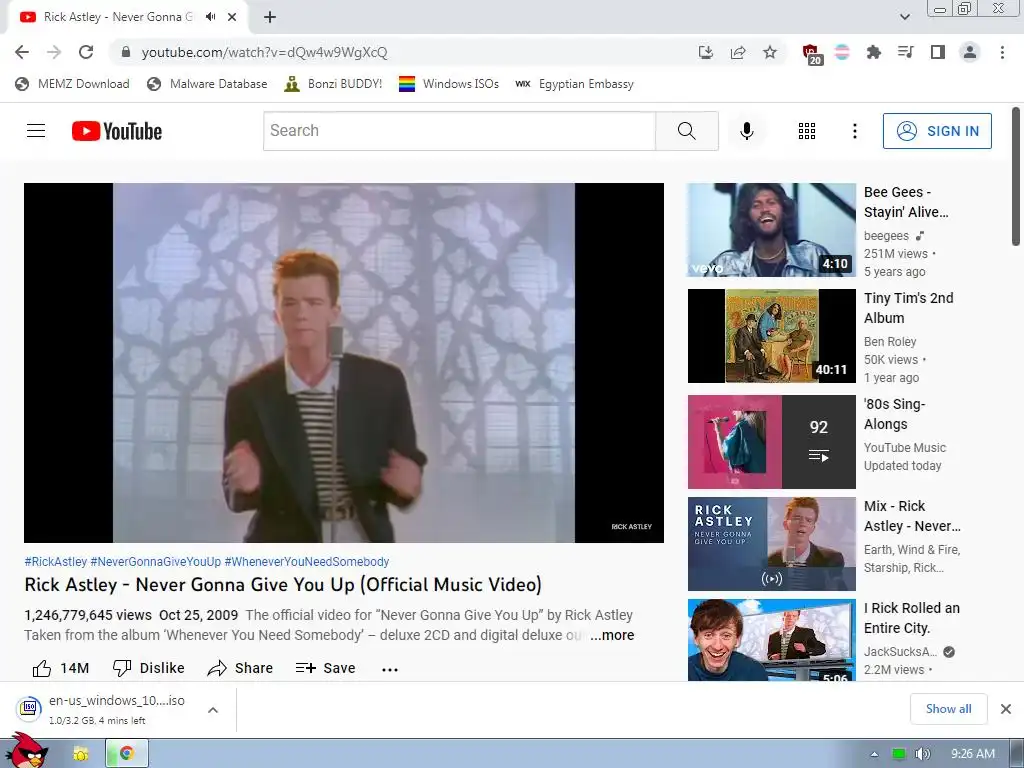Viewport: 1024px width, 768px height.
Task: Open the Egyptian Embassy bookmark
Action: point(575,84)
